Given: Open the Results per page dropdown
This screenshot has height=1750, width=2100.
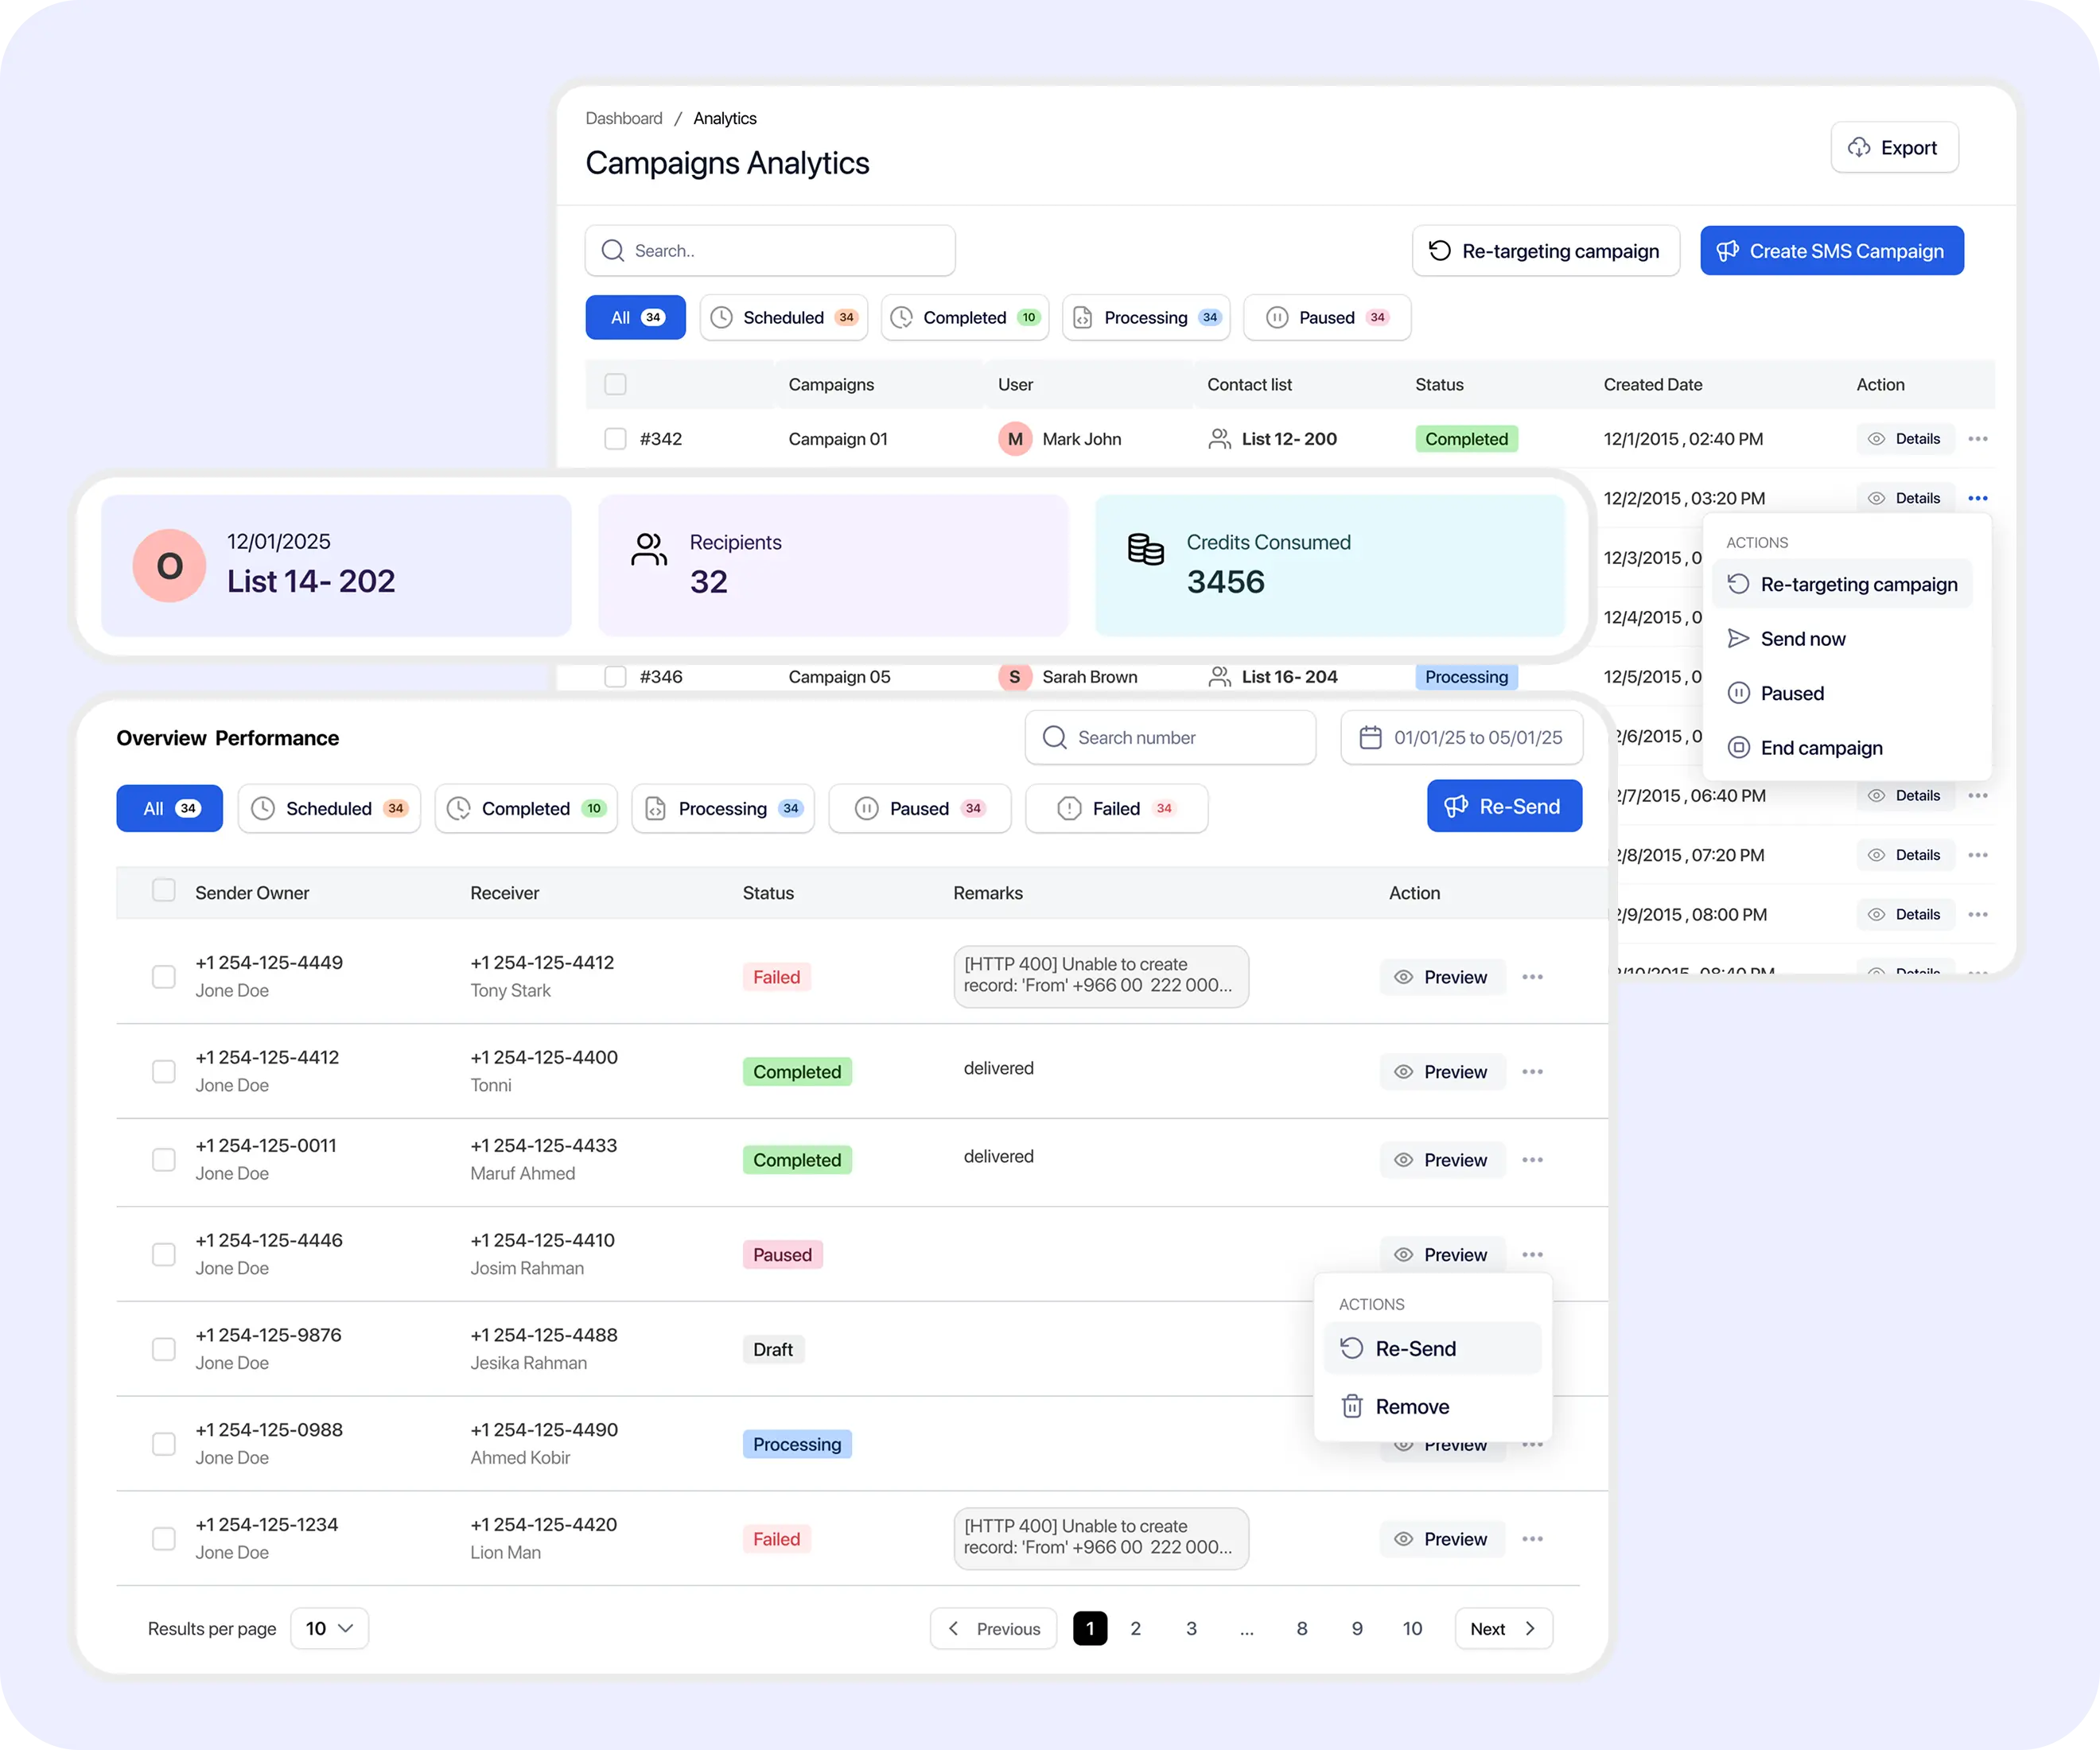Looking at the screenshot, I should pyautogui.click(x=329, y=1629).
